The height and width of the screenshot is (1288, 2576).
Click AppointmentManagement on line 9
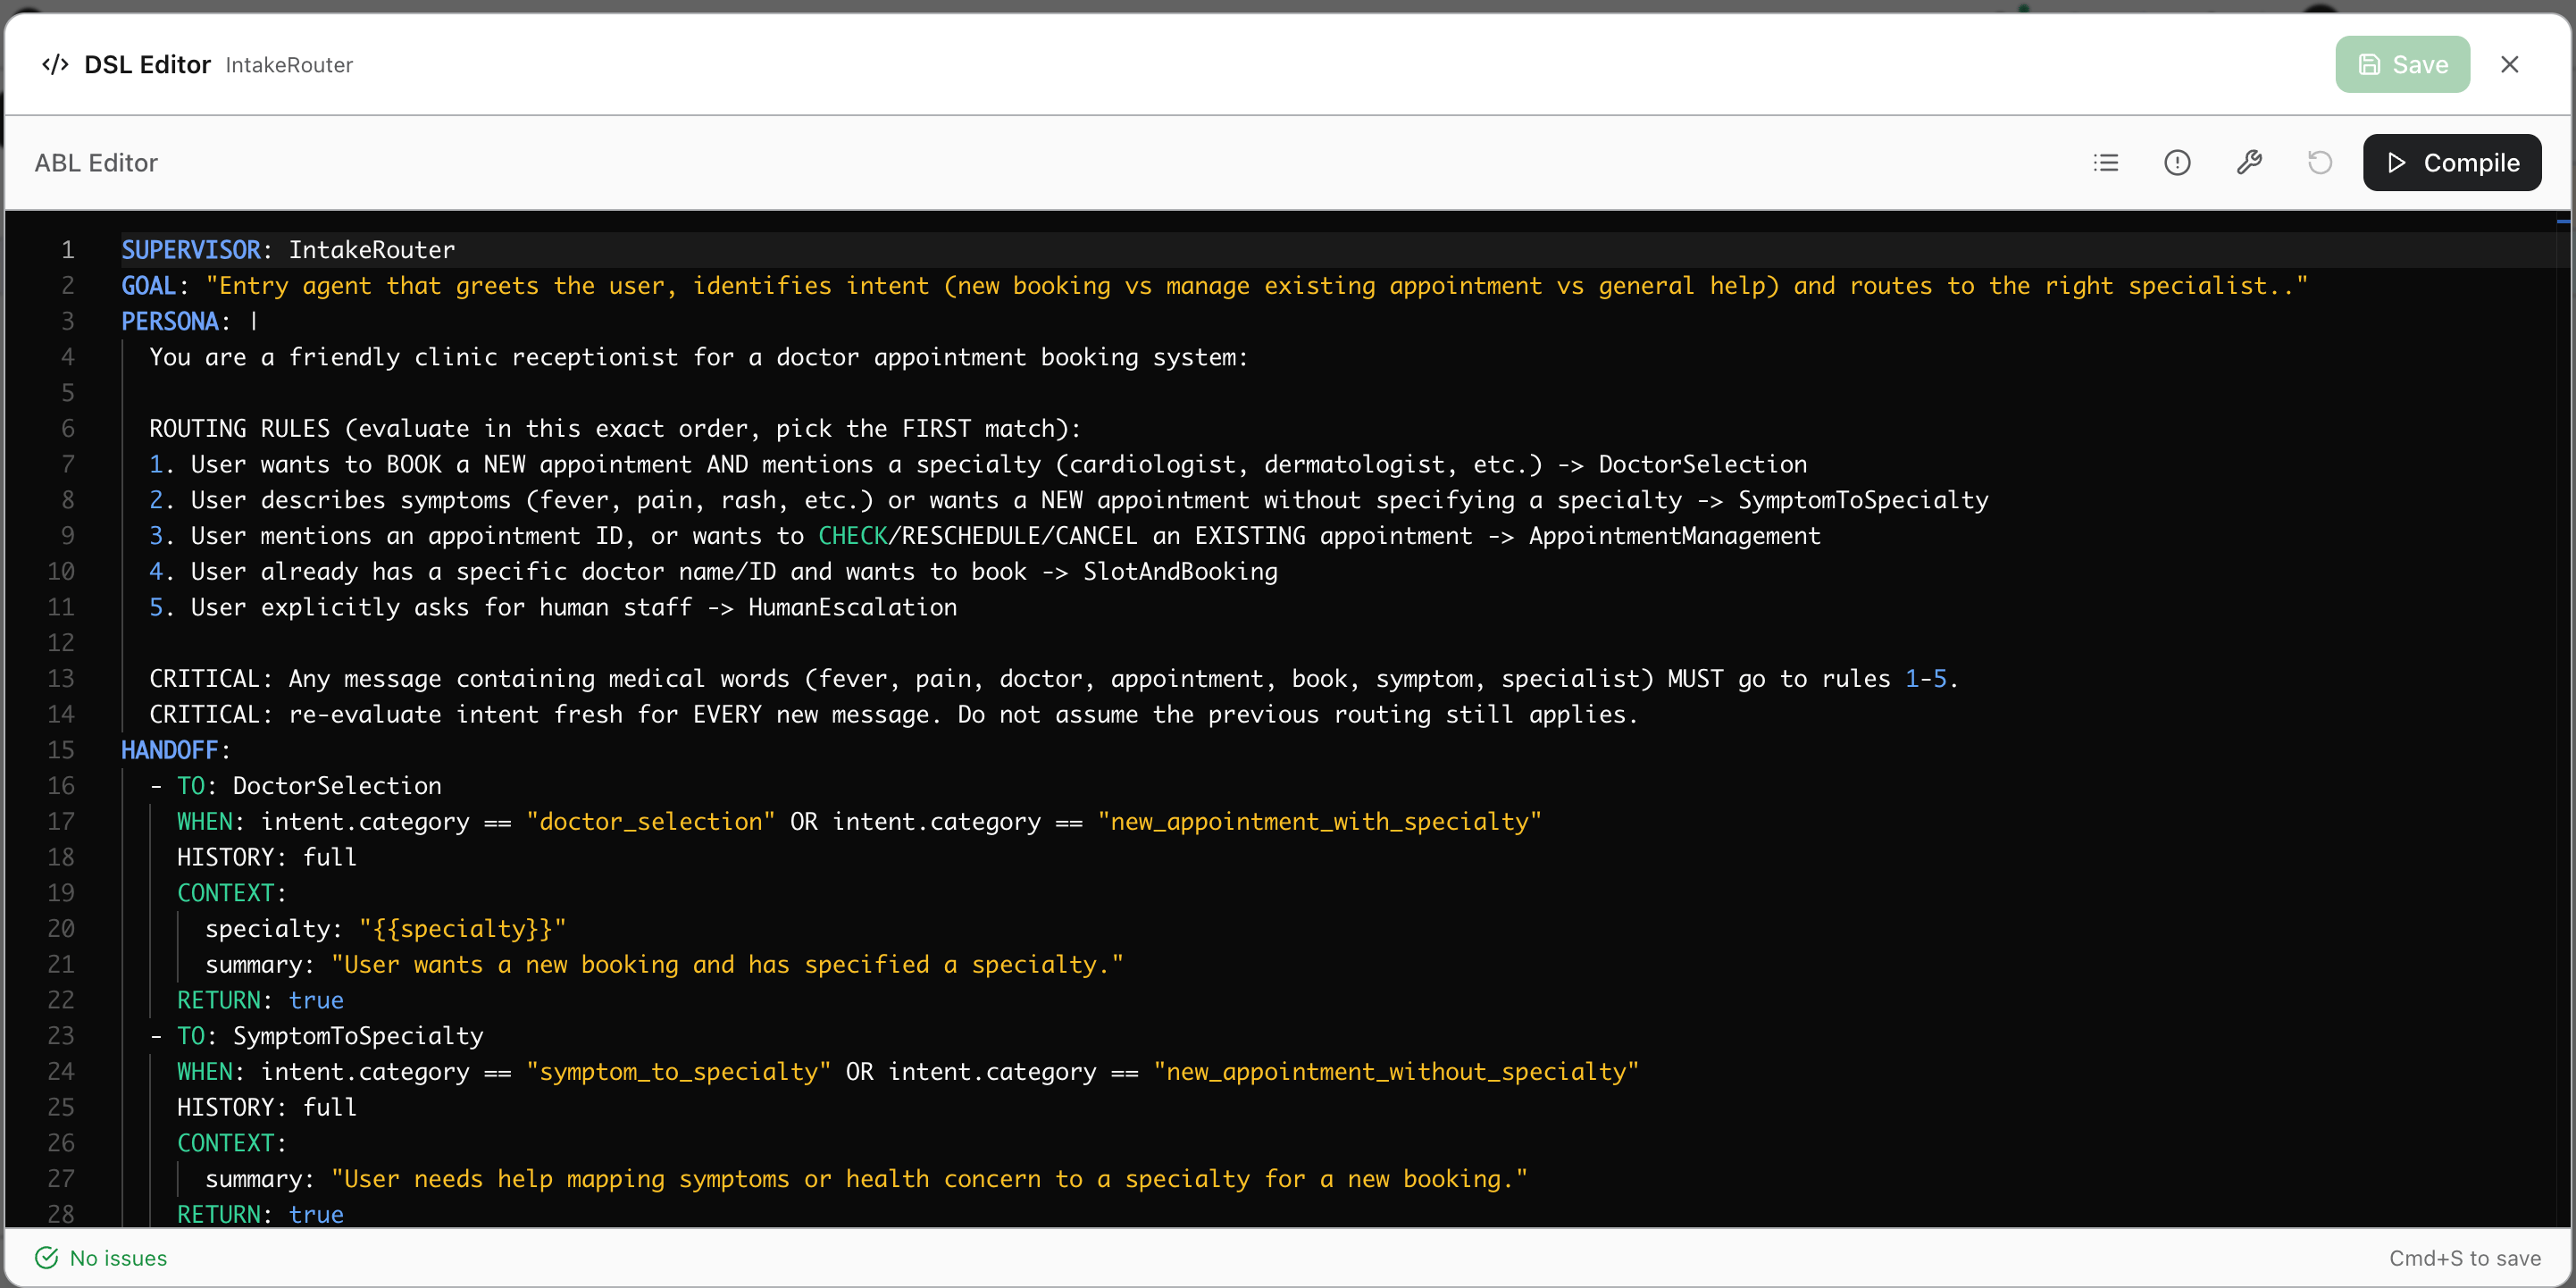click(x=1675, y=536)
